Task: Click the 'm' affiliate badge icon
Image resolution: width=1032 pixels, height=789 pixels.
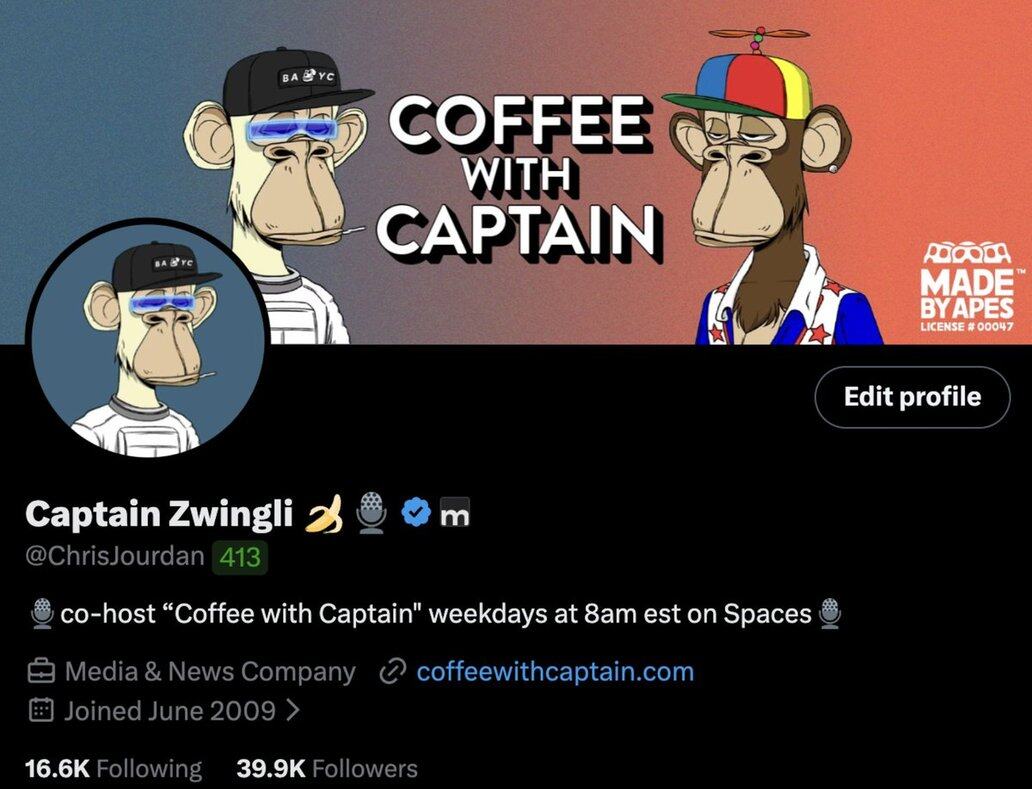Action: pos(455,513)
